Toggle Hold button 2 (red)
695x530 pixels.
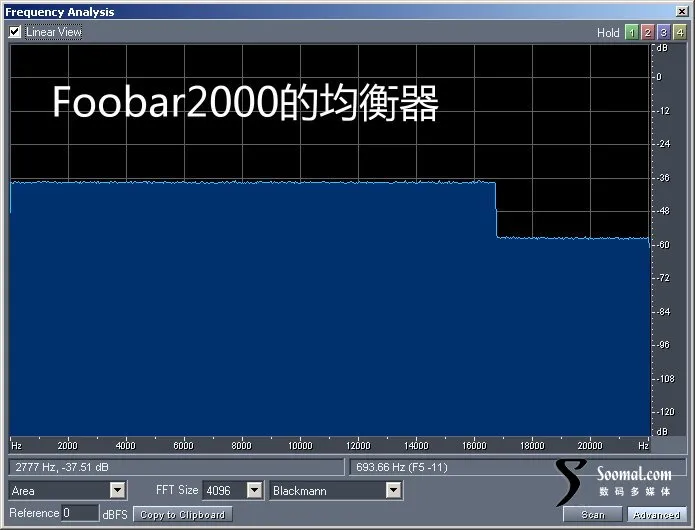click(648, 32)
